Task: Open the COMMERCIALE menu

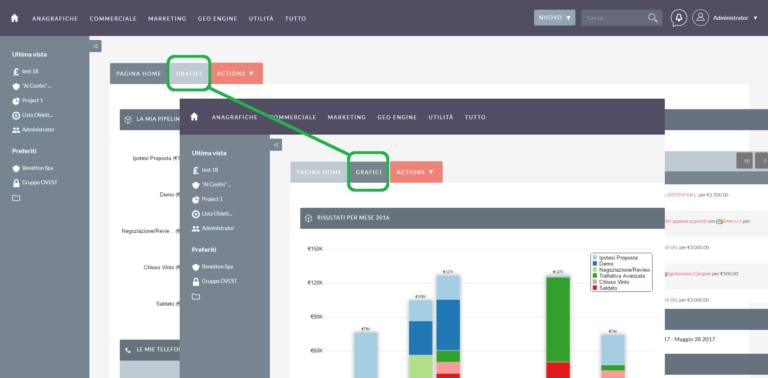Action: click(x=113, y=19)
